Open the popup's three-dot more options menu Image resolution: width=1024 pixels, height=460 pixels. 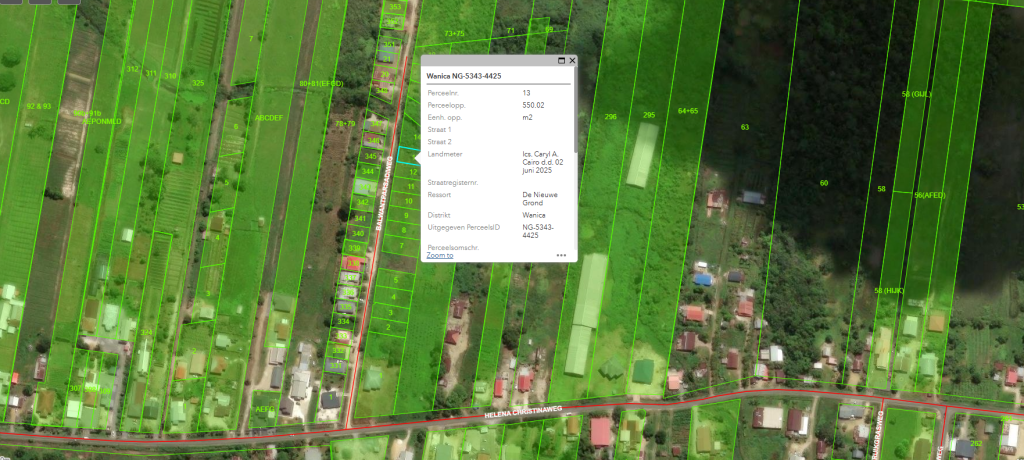(561, 256)
